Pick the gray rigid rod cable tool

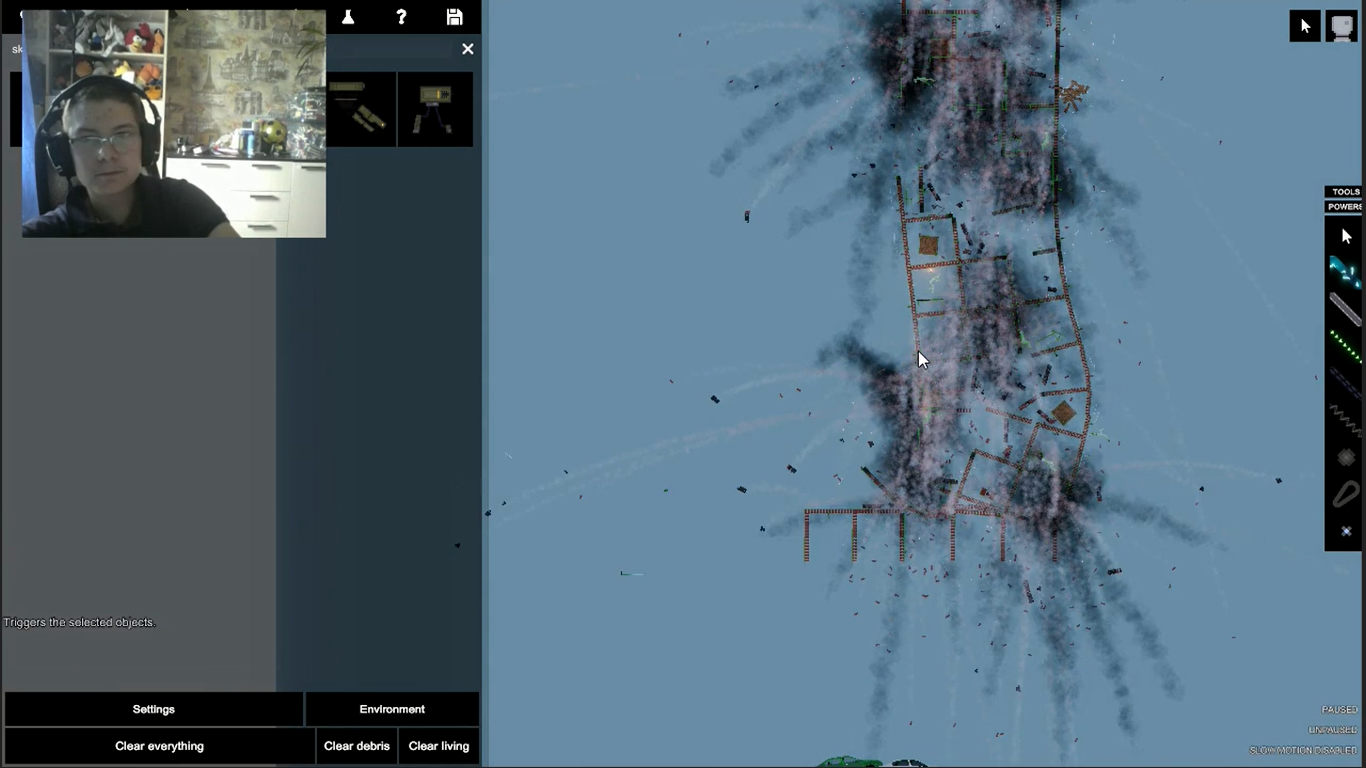[1345, 309]
